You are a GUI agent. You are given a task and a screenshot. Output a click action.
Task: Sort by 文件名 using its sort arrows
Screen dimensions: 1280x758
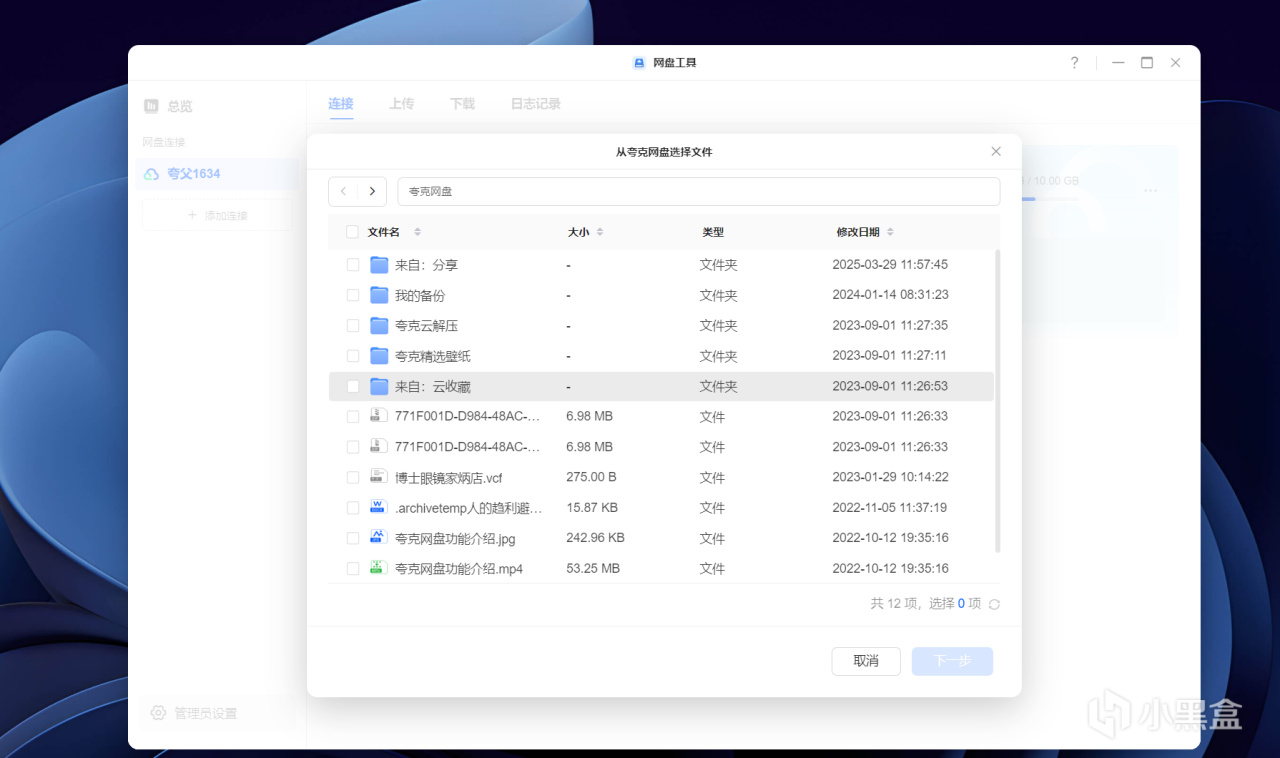coord(417,232)
